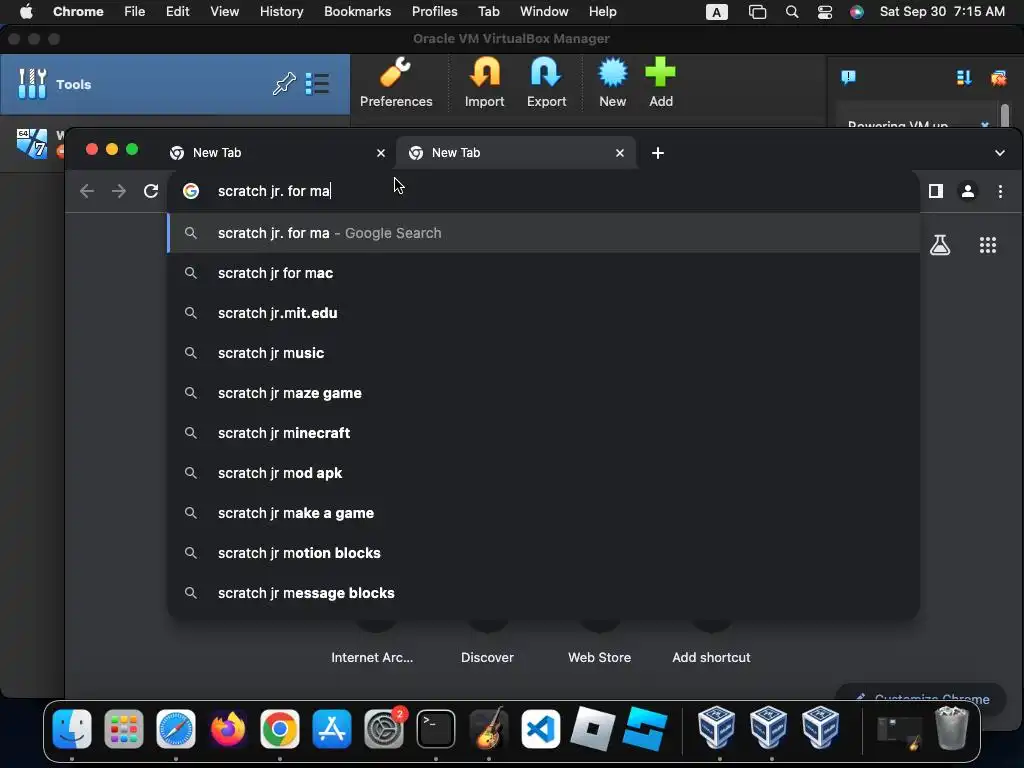Select 'scratch jr. for ma - Google Search'
The image size is (1024, 768).
point(543,233)
